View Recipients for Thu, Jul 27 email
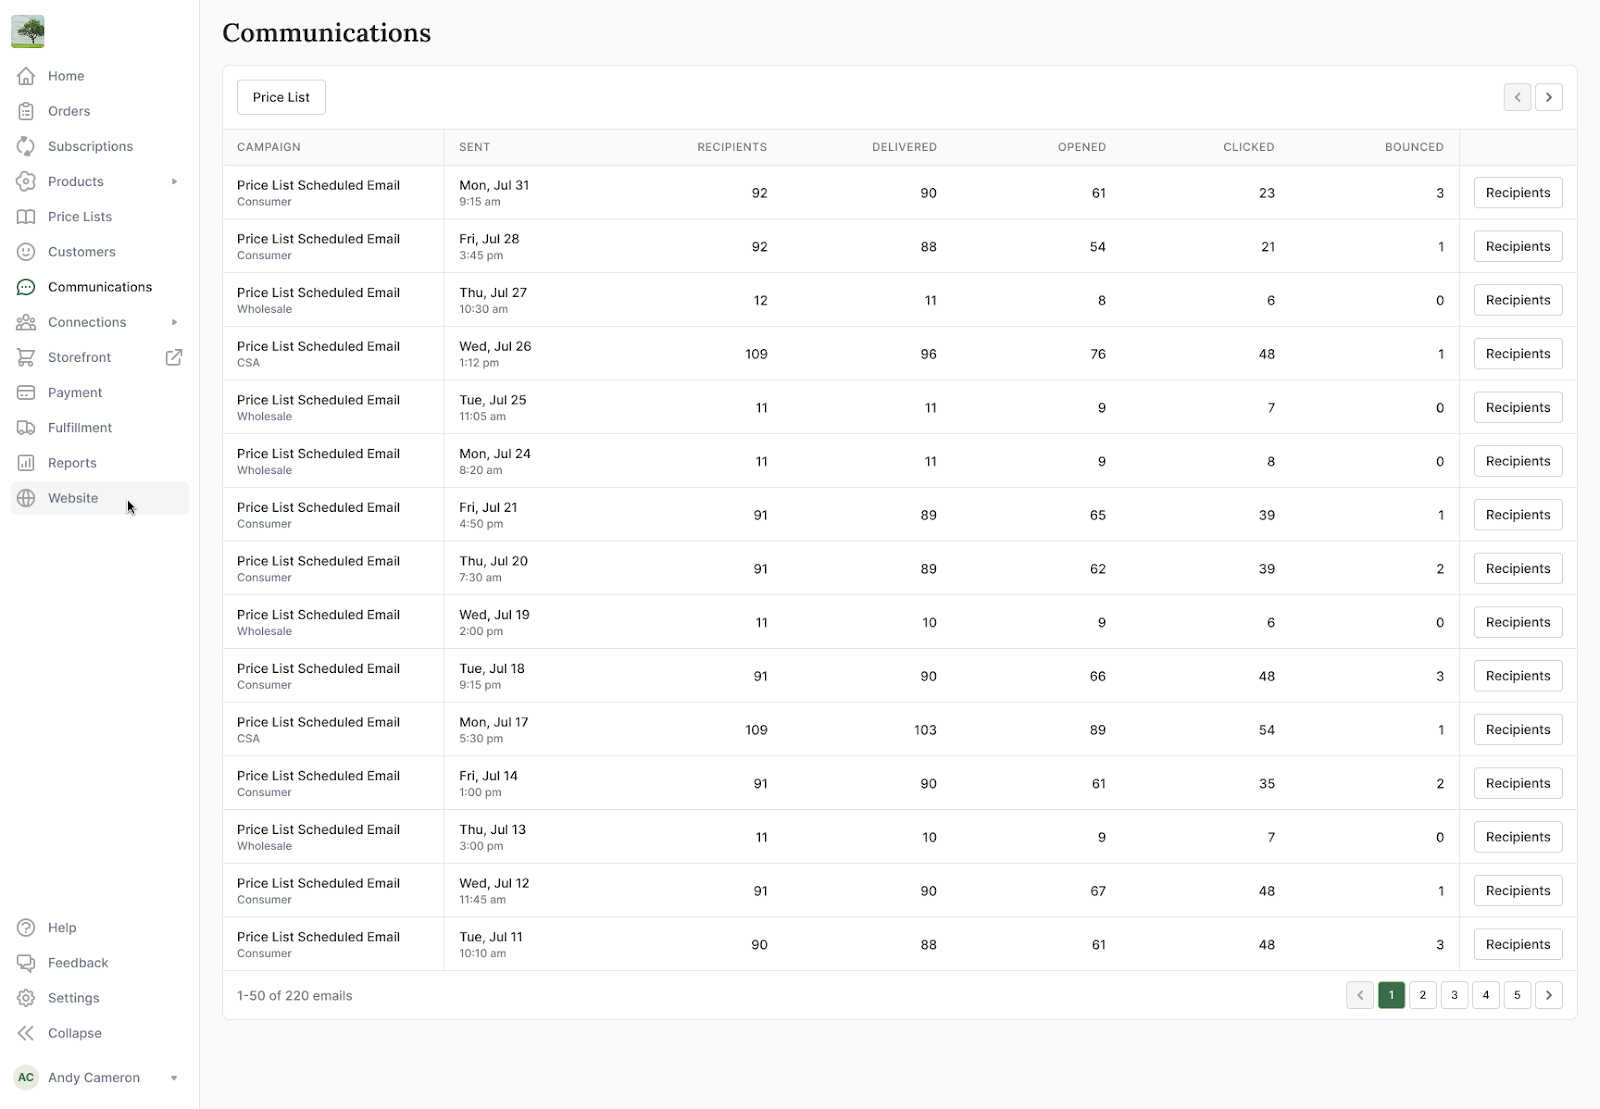This screenshot has width=1600, height=1109. (x=1518, y=300)
